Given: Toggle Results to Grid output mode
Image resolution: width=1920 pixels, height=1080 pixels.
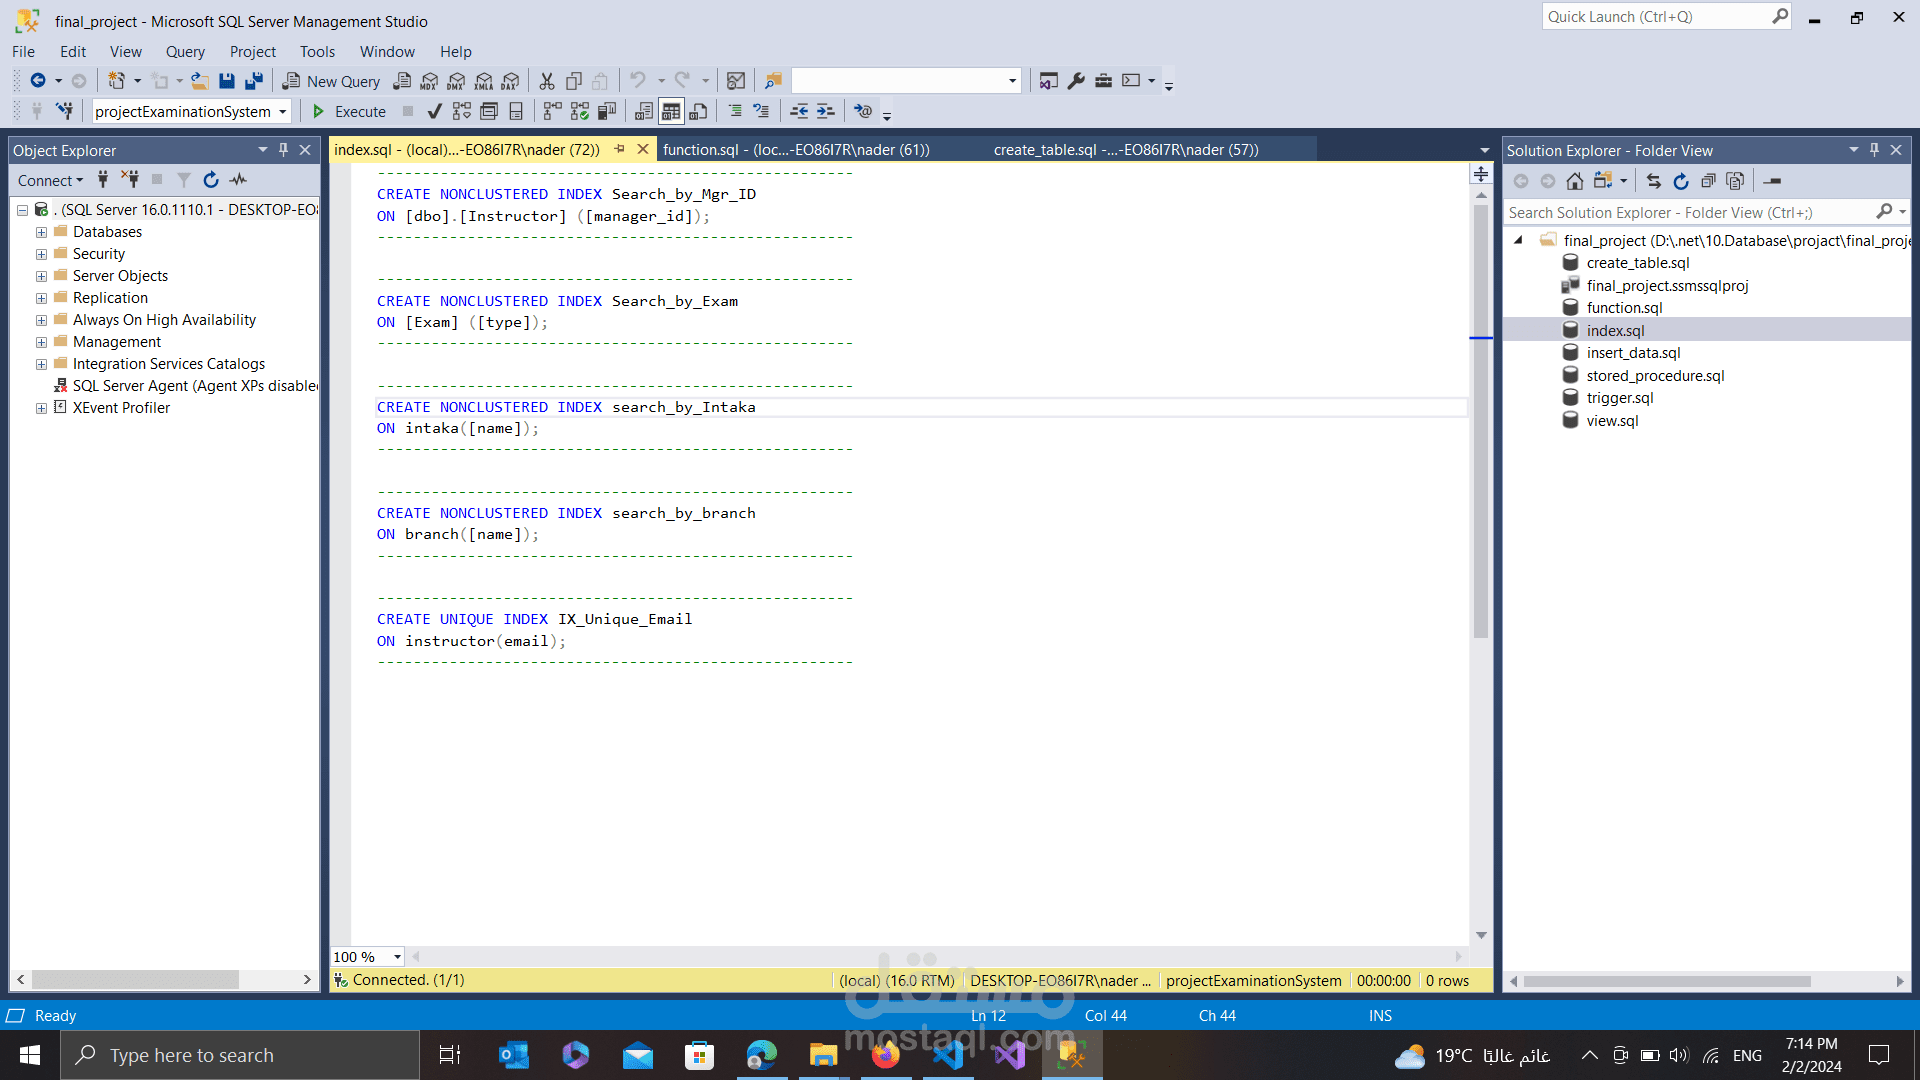Looking at the screenshot, I should pyautogui.click(x=671, y=111).
